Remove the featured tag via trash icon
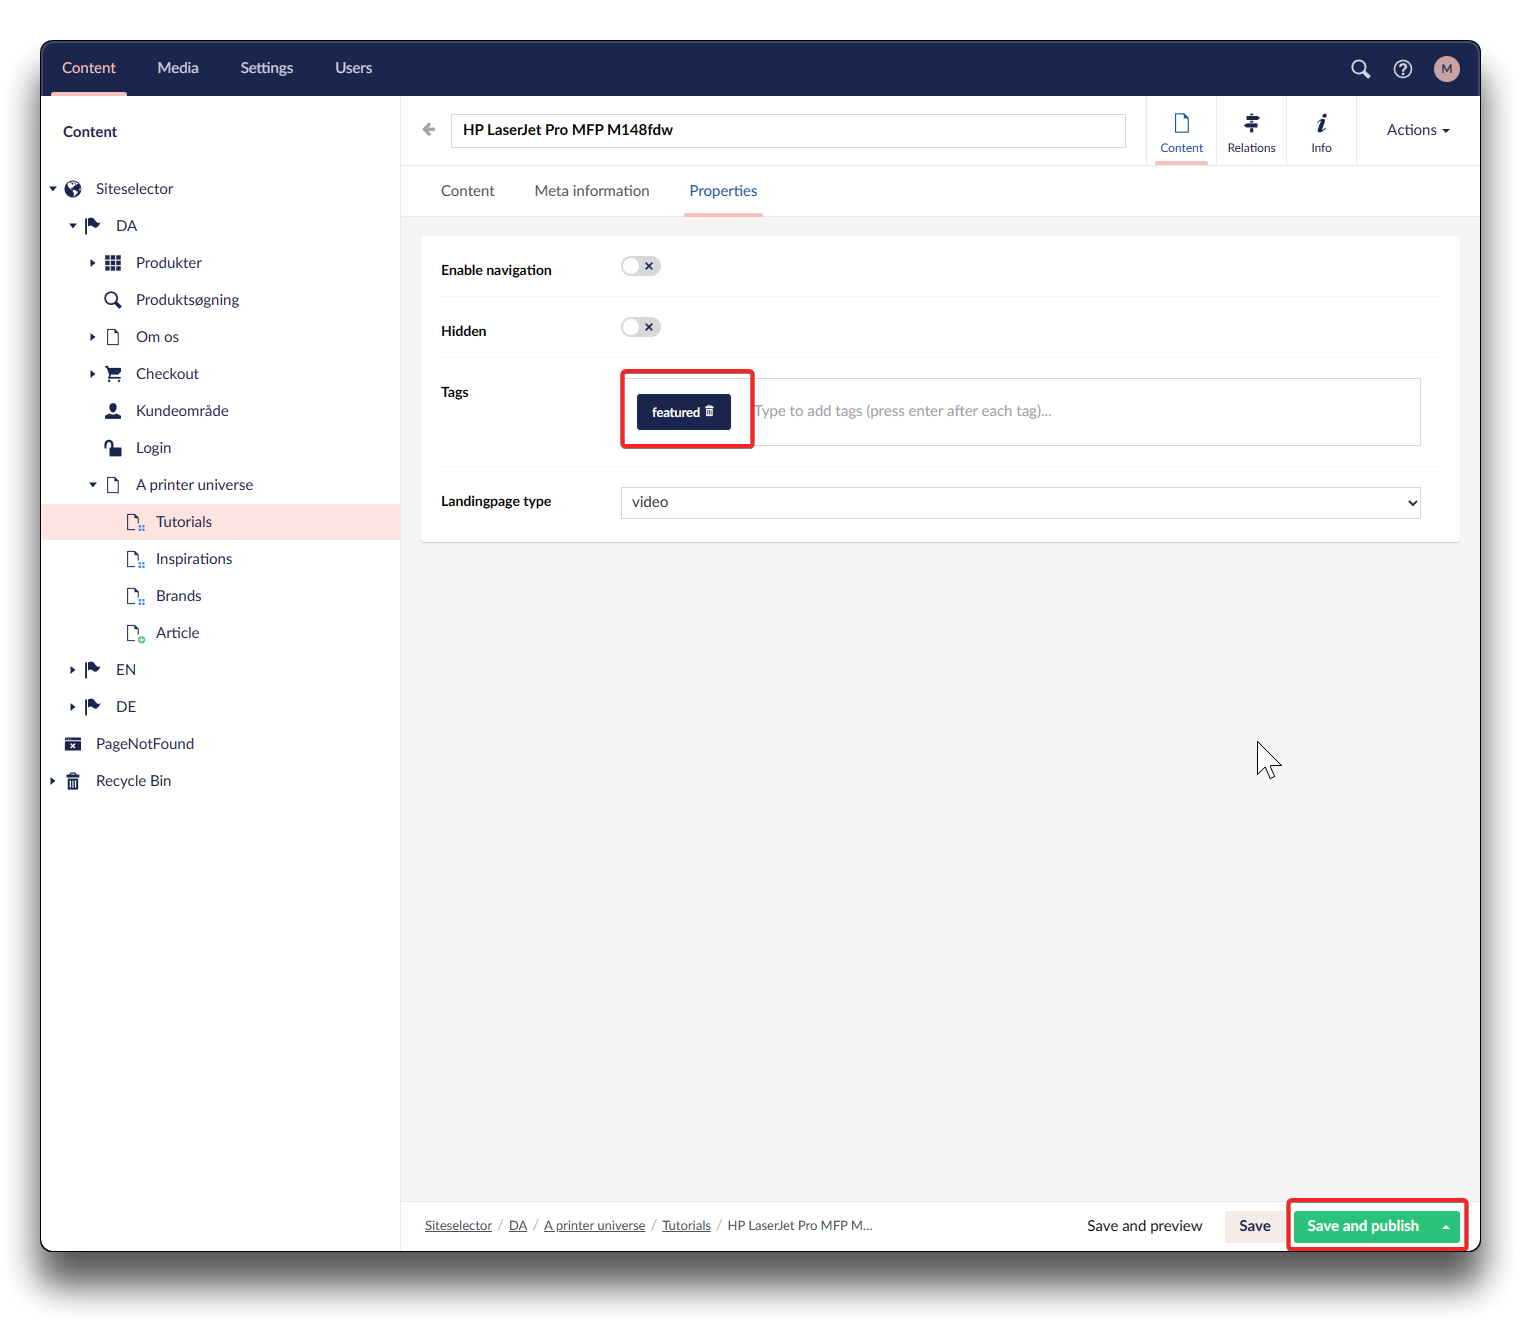 click(710, 411)
